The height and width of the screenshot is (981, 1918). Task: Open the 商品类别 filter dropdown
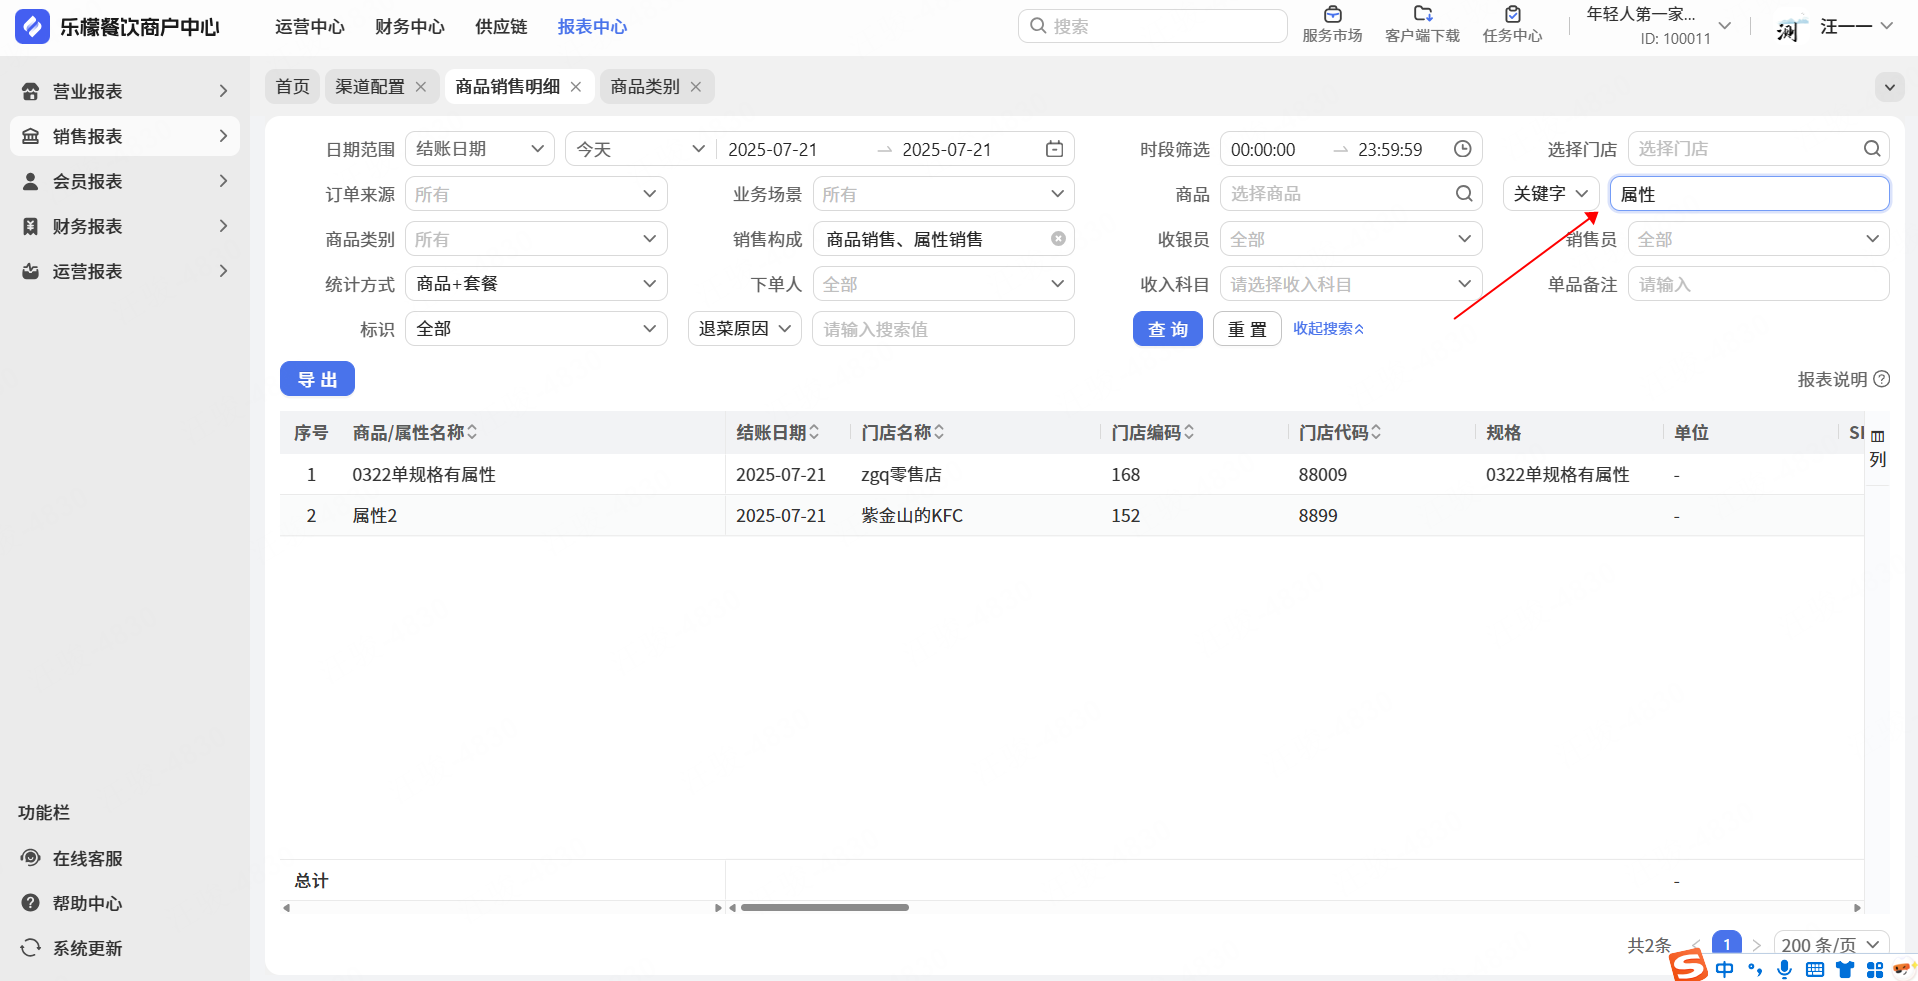coord(536,239)
